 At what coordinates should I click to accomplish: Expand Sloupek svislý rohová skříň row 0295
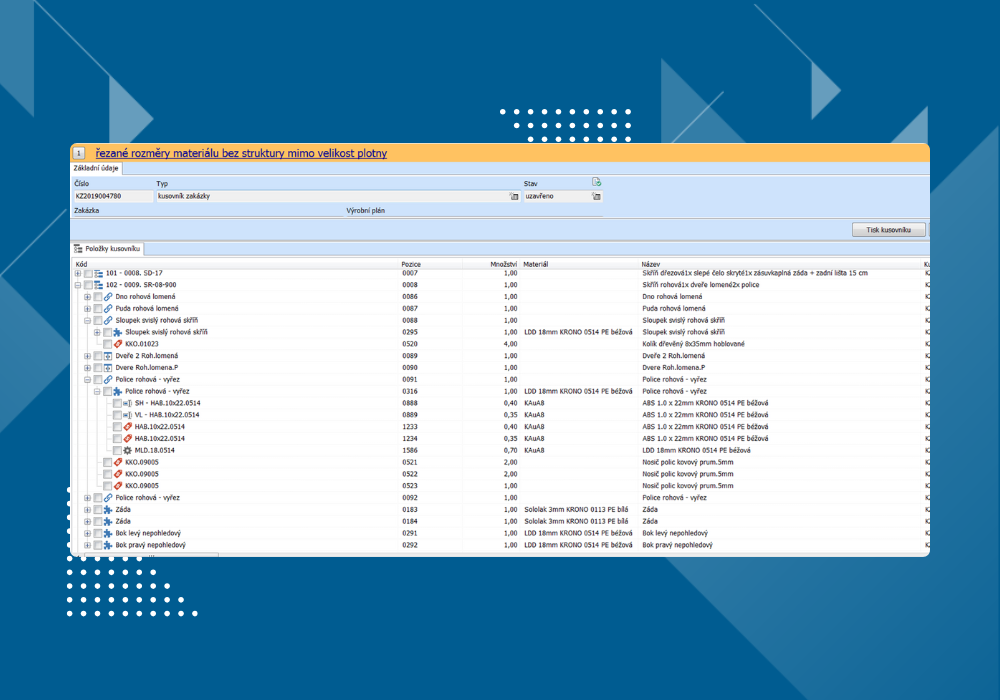[x=97, y=333]
